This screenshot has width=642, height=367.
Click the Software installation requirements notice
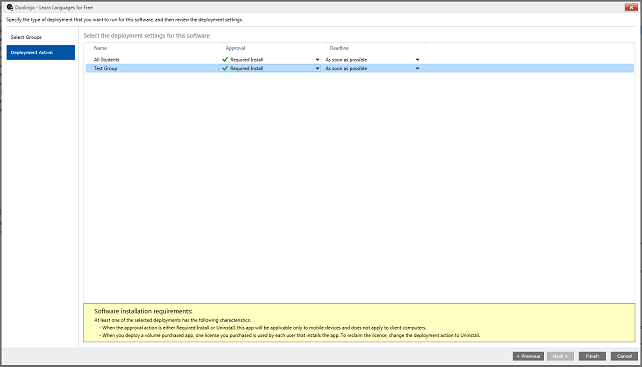(x=359, y=323)
